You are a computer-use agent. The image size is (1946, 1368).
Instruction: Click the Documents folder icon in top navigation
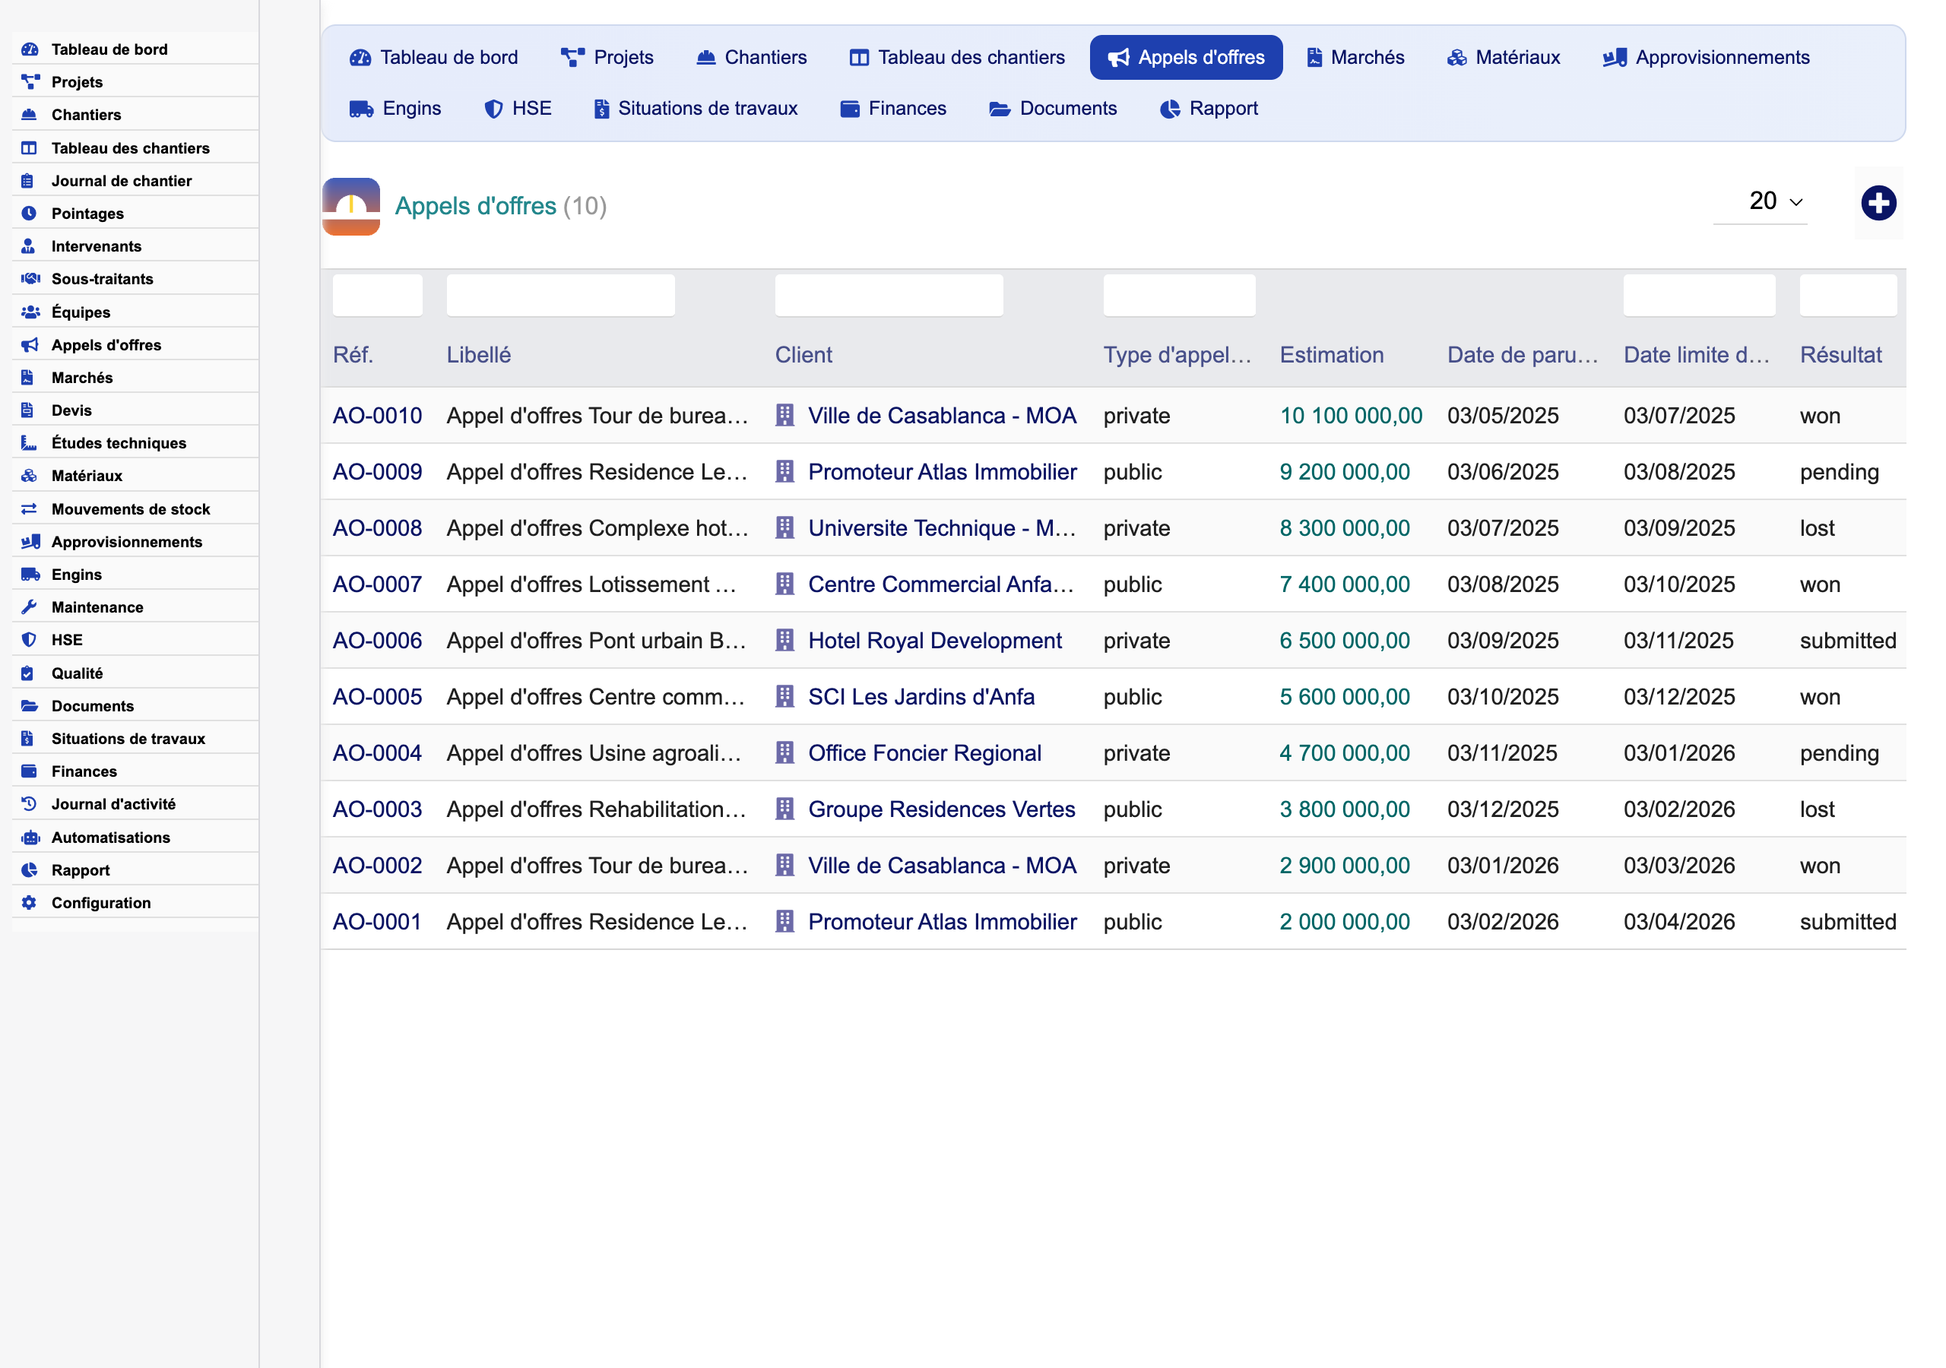pos(1000,109)
